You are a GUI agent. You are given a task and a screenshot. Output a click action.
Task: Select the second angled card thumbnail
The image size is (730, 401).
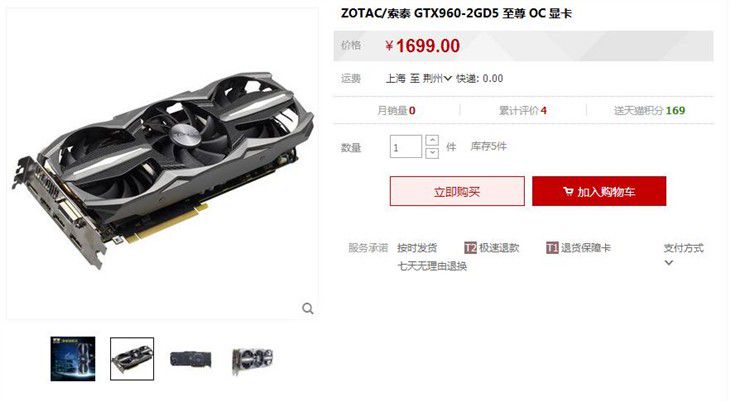[132, 359]
